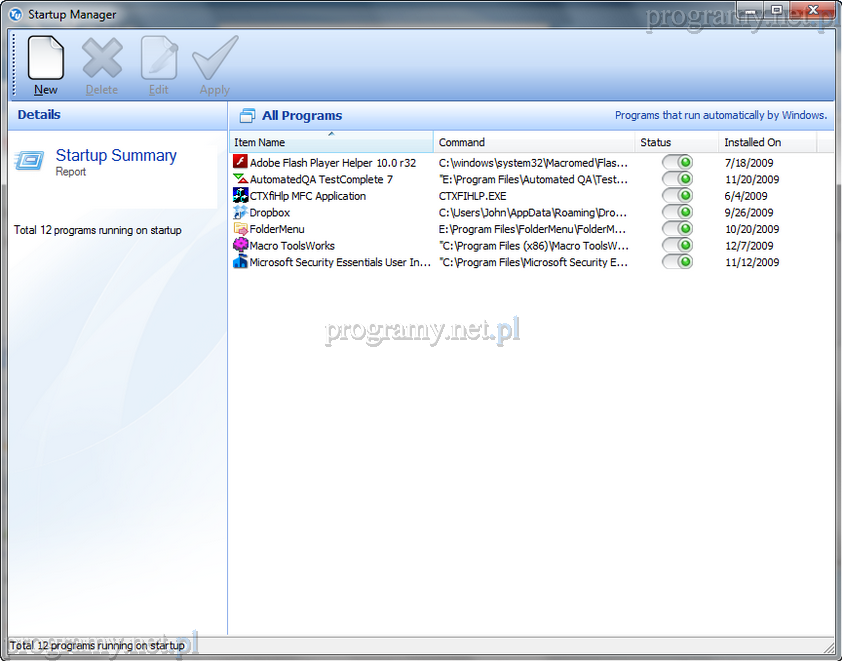Viewport: 842px width, 661px height.
Task: Sort list by Item Name column header
Action: 330,142
